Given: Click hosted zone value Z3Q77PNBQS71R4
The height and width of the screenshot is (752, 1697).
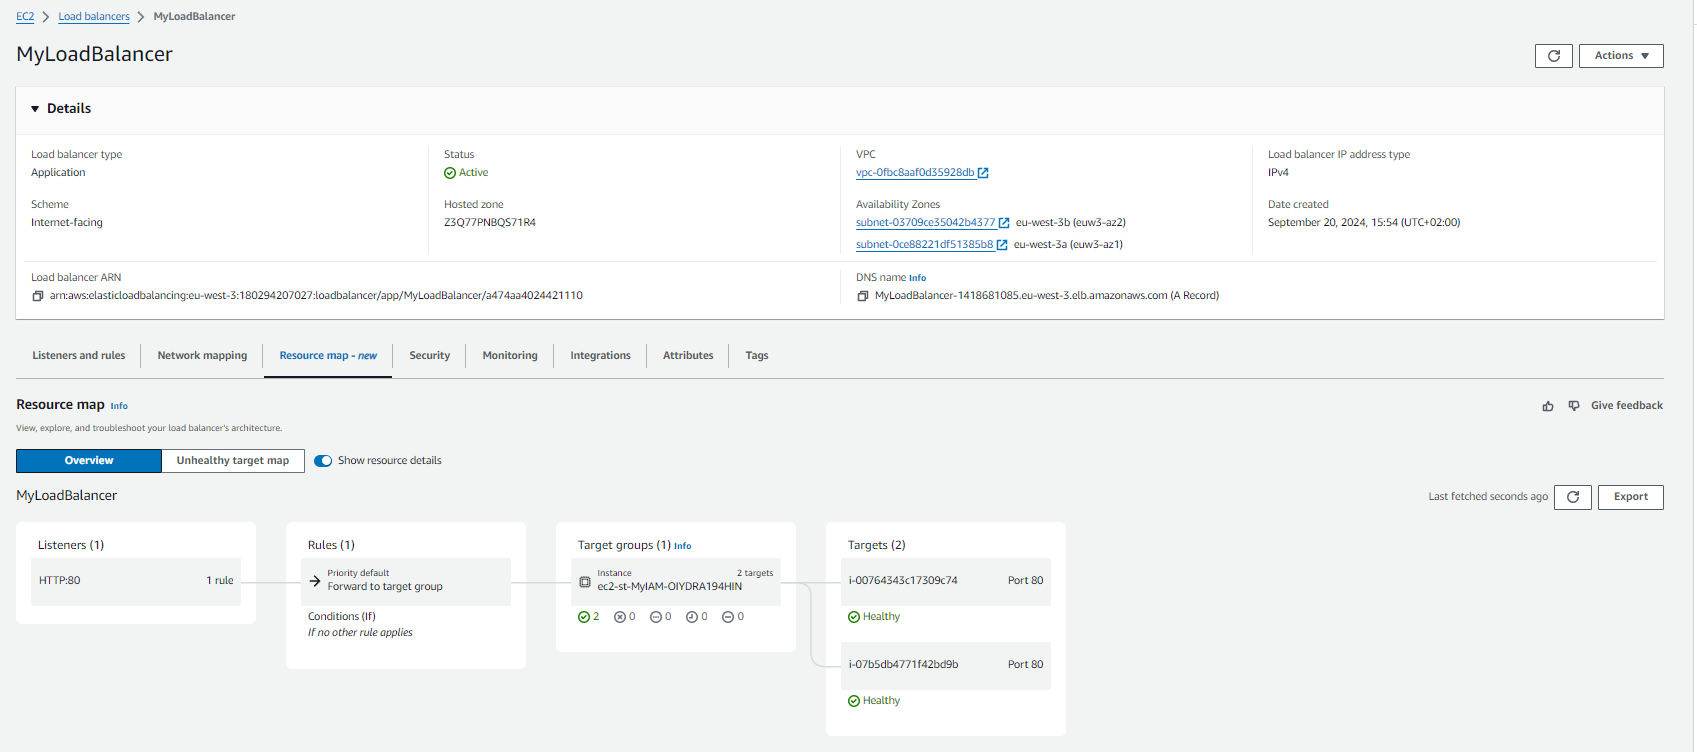Looking at the screenshot, I should [490, 223].
